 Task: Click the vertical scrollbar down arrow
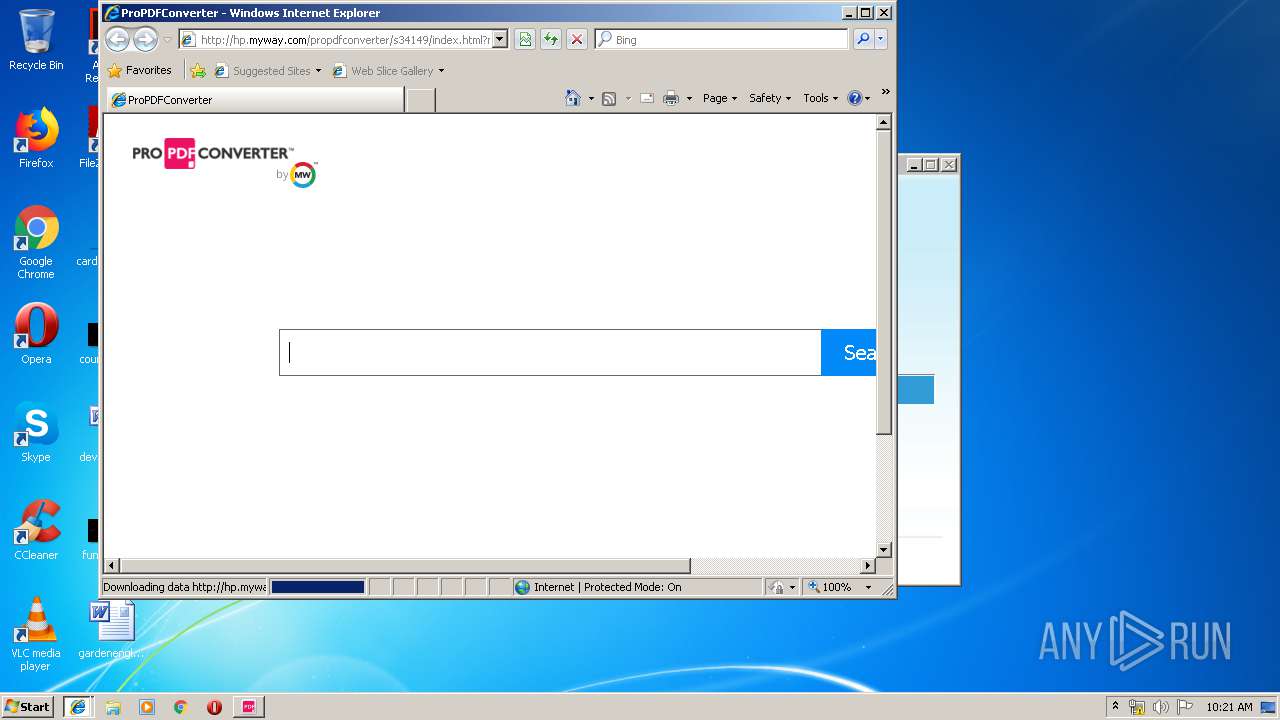coord(883,550)
